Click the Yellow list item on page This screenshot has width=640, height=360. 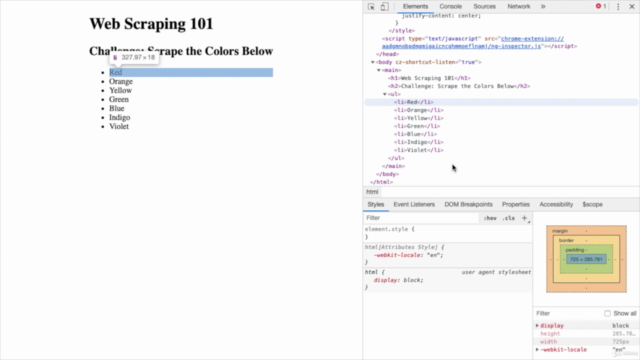(x=120, y=91)
